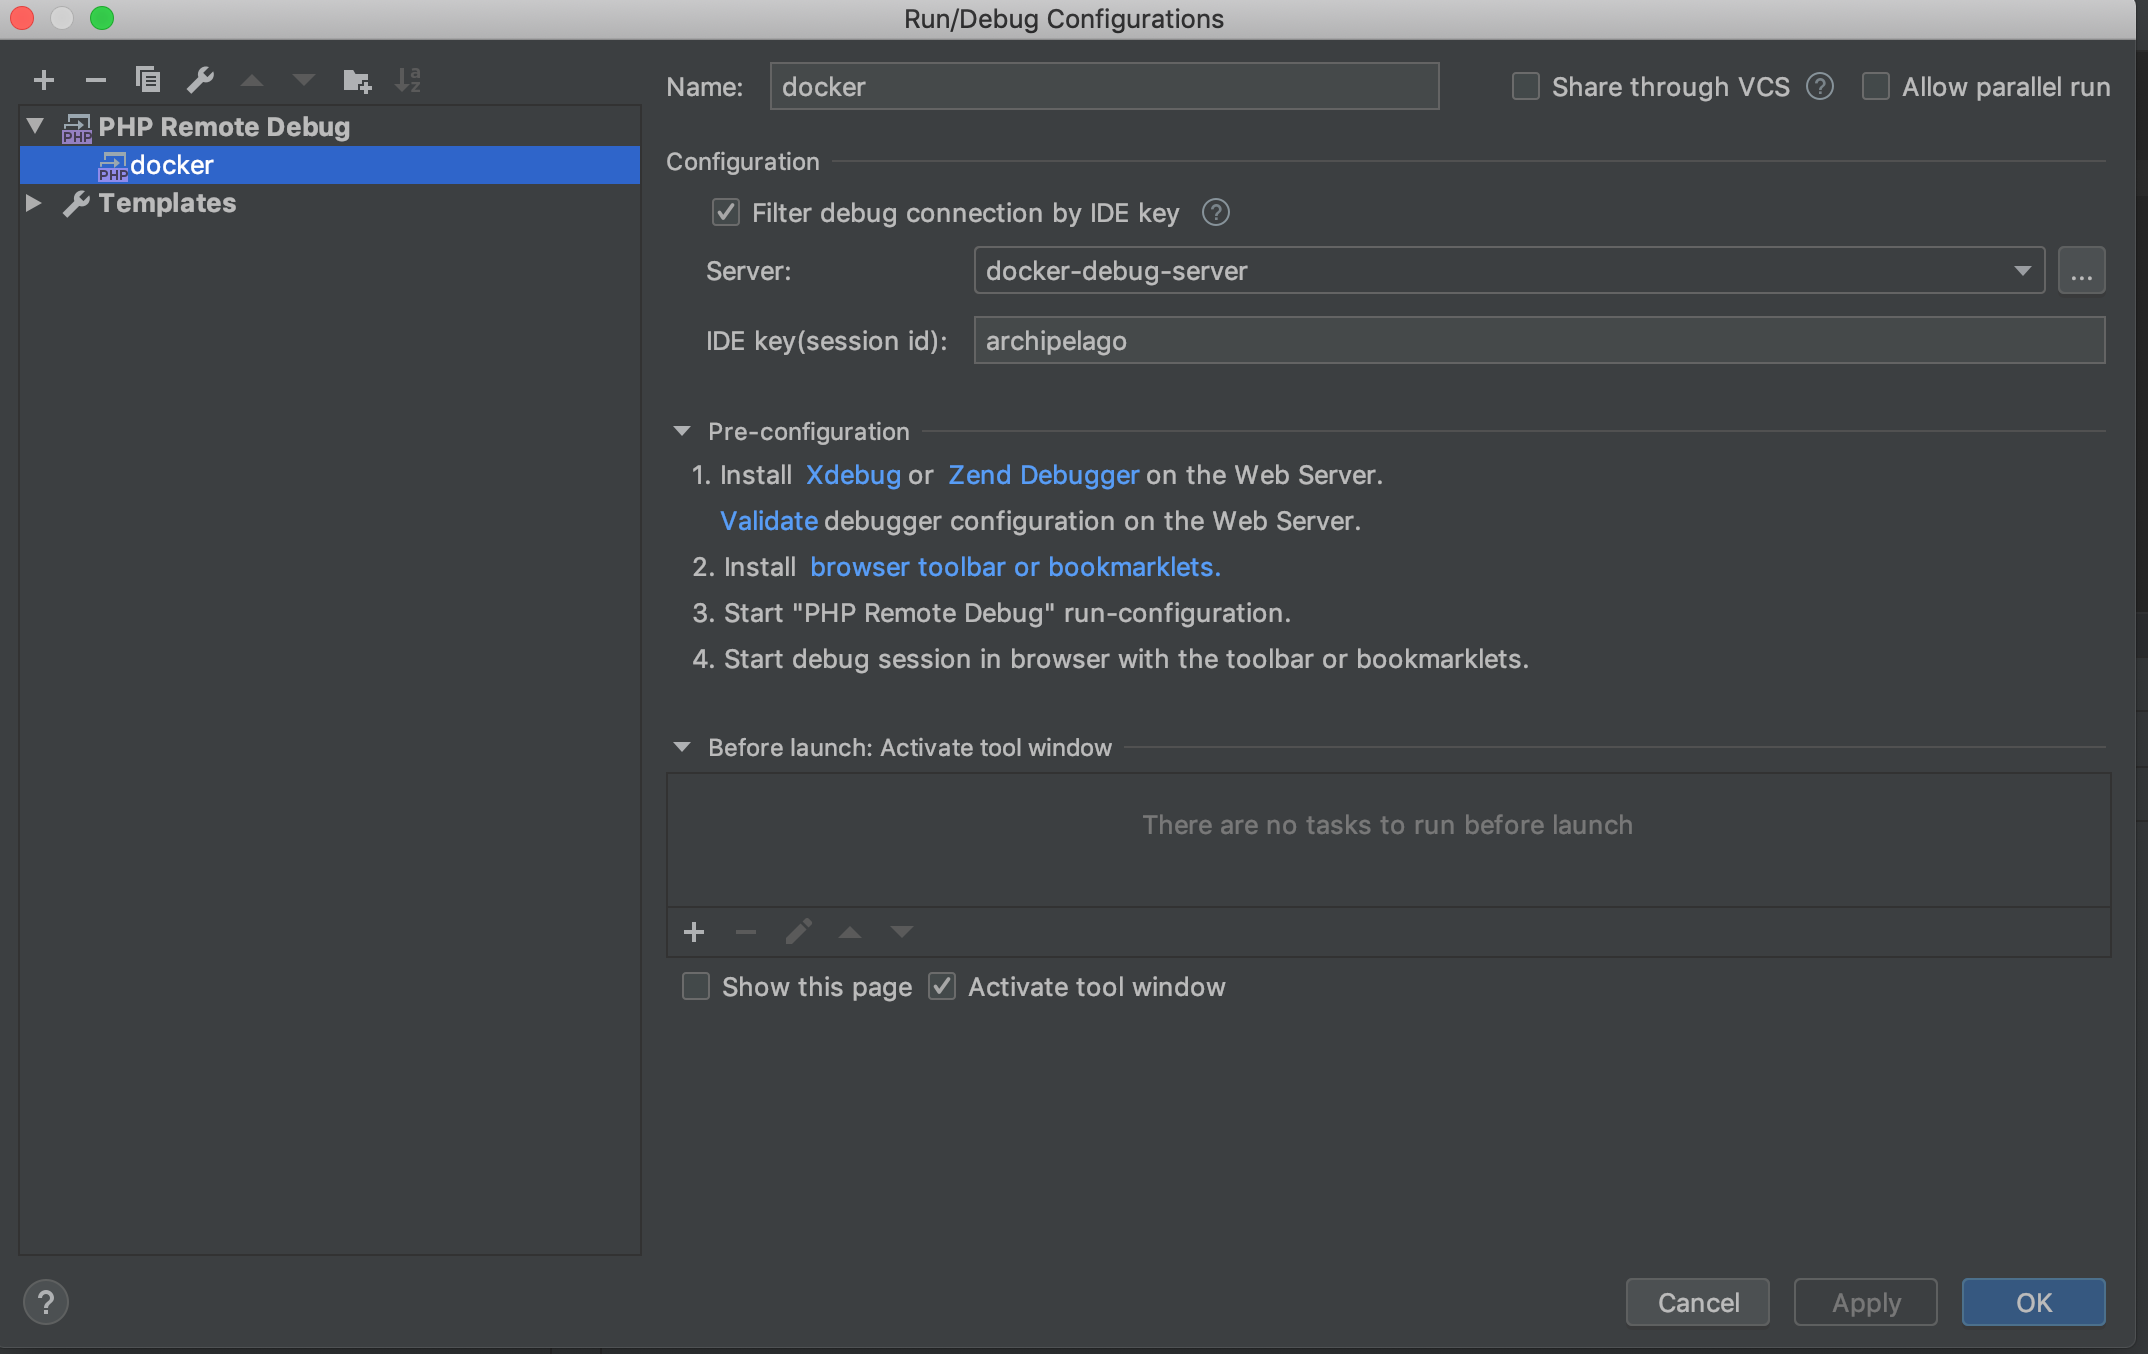Click the Add New Configuration plus icon
The height and width of the screenshot is (1354, 2148).
coord(44,80)
